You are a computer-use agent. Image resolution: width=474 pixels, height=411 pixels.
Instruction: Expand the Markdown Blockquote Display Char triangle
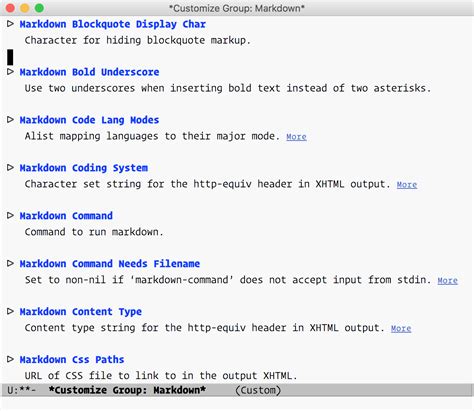pyautogui.click(x=10, y=24)
